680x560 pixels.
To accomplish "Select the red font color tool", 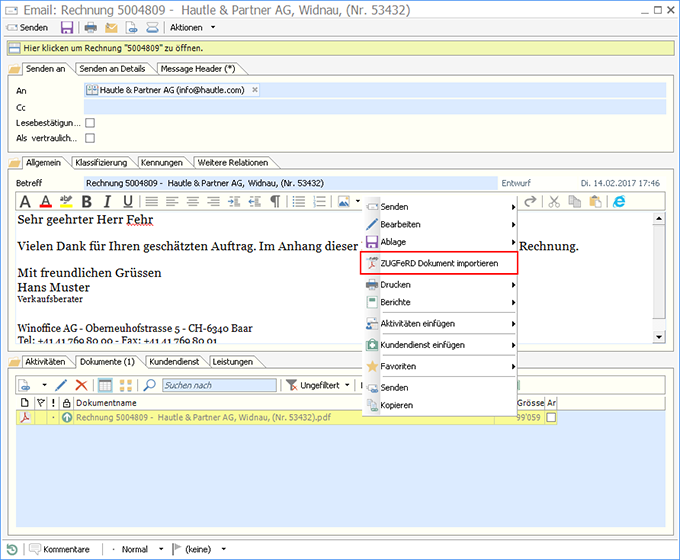I will click(x=46, y=202).
